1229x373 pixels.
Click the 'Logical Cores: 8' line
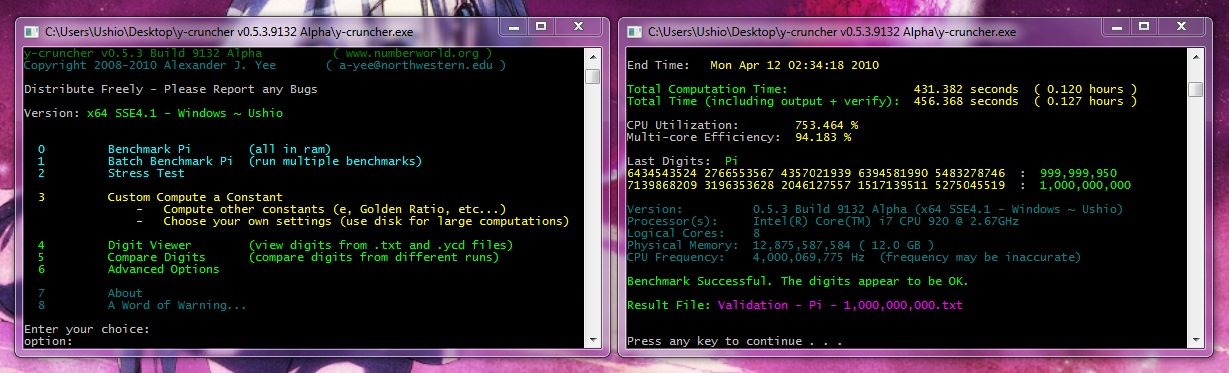pos(693,233)
